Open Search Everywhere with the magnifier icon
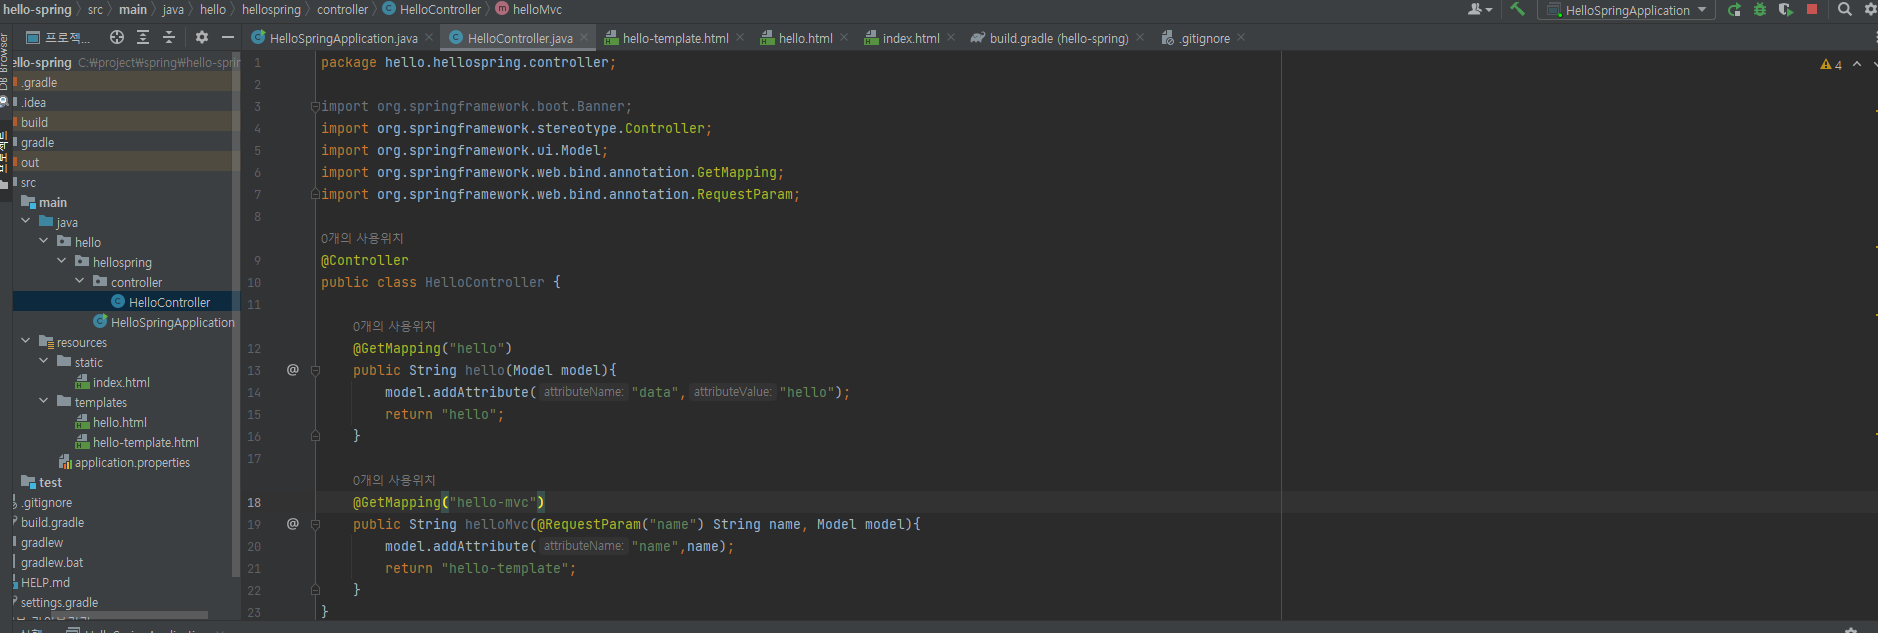 tap(1845, 10)
